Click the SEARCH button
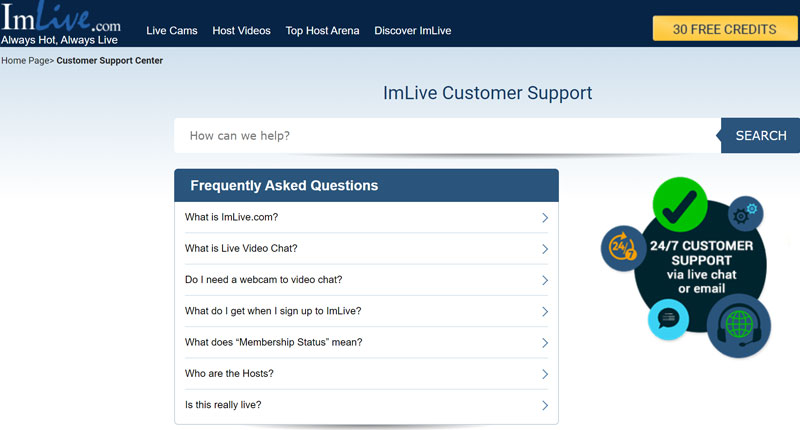Image resolution: width=800 pixels, height=430 pixels. [760, 136]
